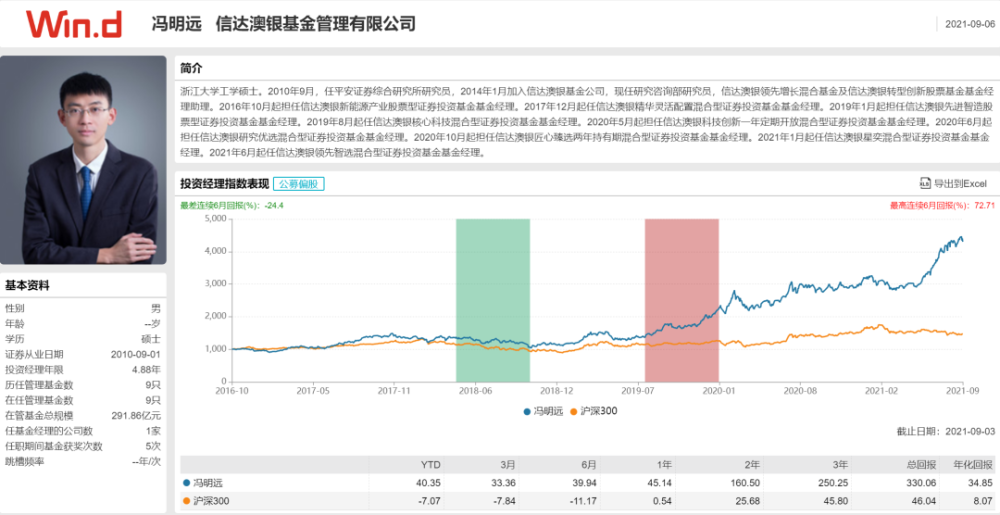Click 沪深300 row label in table
The height and width of the screenshot is (515, 1000).
pyautogui.click(x=211, y=502)
